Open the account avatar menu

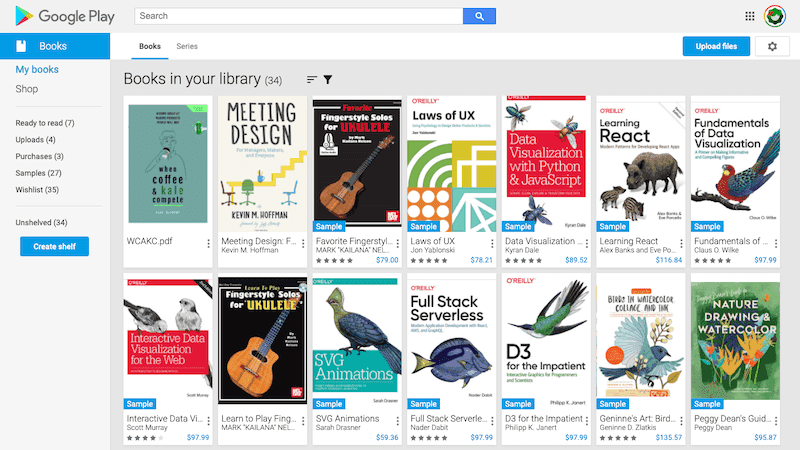774,16
